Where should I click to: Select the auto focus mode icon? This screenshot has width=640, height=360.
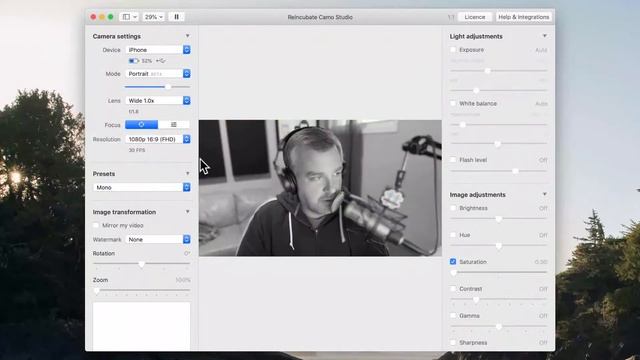(x=141, y=124)
